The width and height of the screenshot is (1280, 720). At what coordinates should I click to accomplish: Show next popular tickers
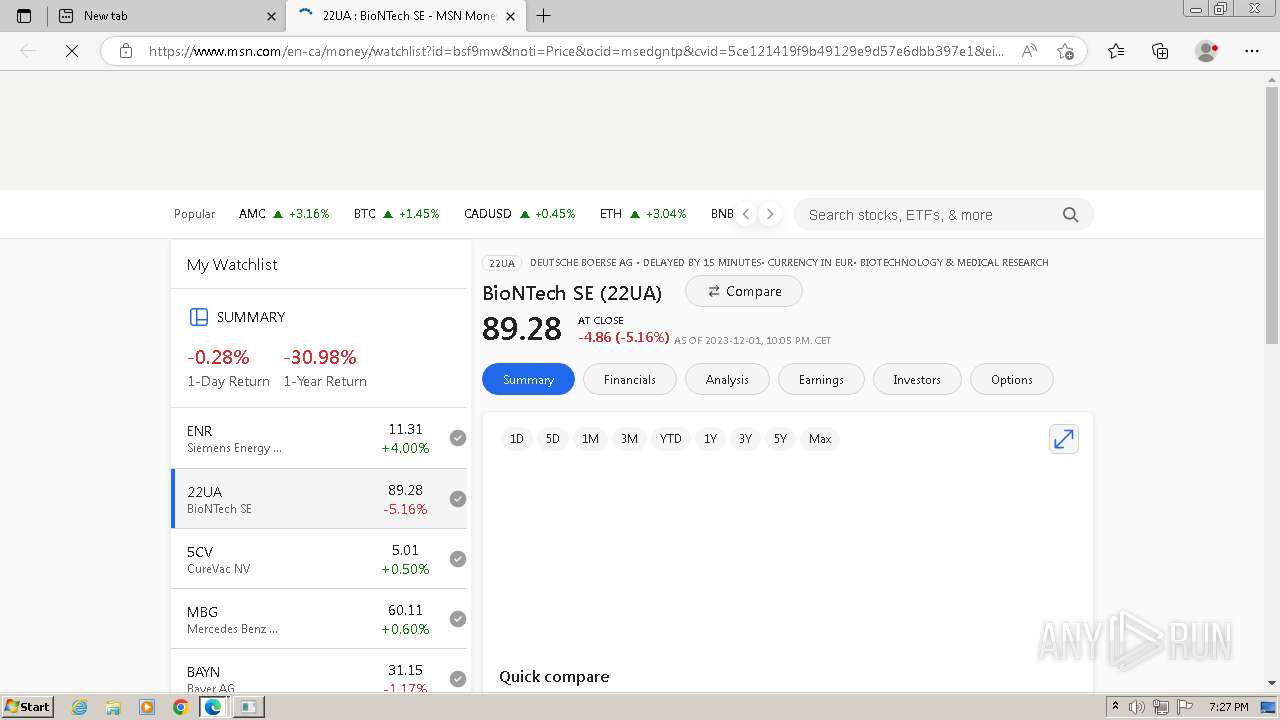point(770,214)
